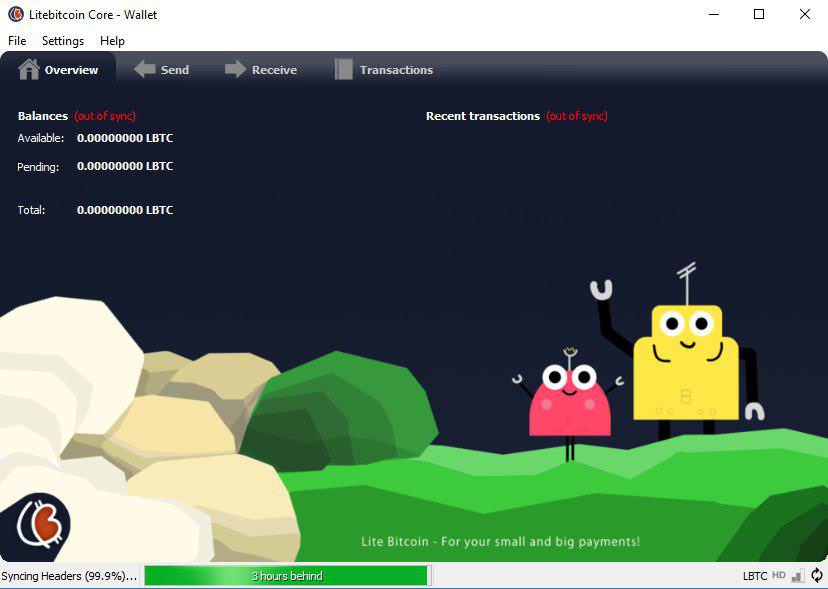Minimize the Litebitcoin Core window
The image size is (828, 589).
(x=713, y=14)
